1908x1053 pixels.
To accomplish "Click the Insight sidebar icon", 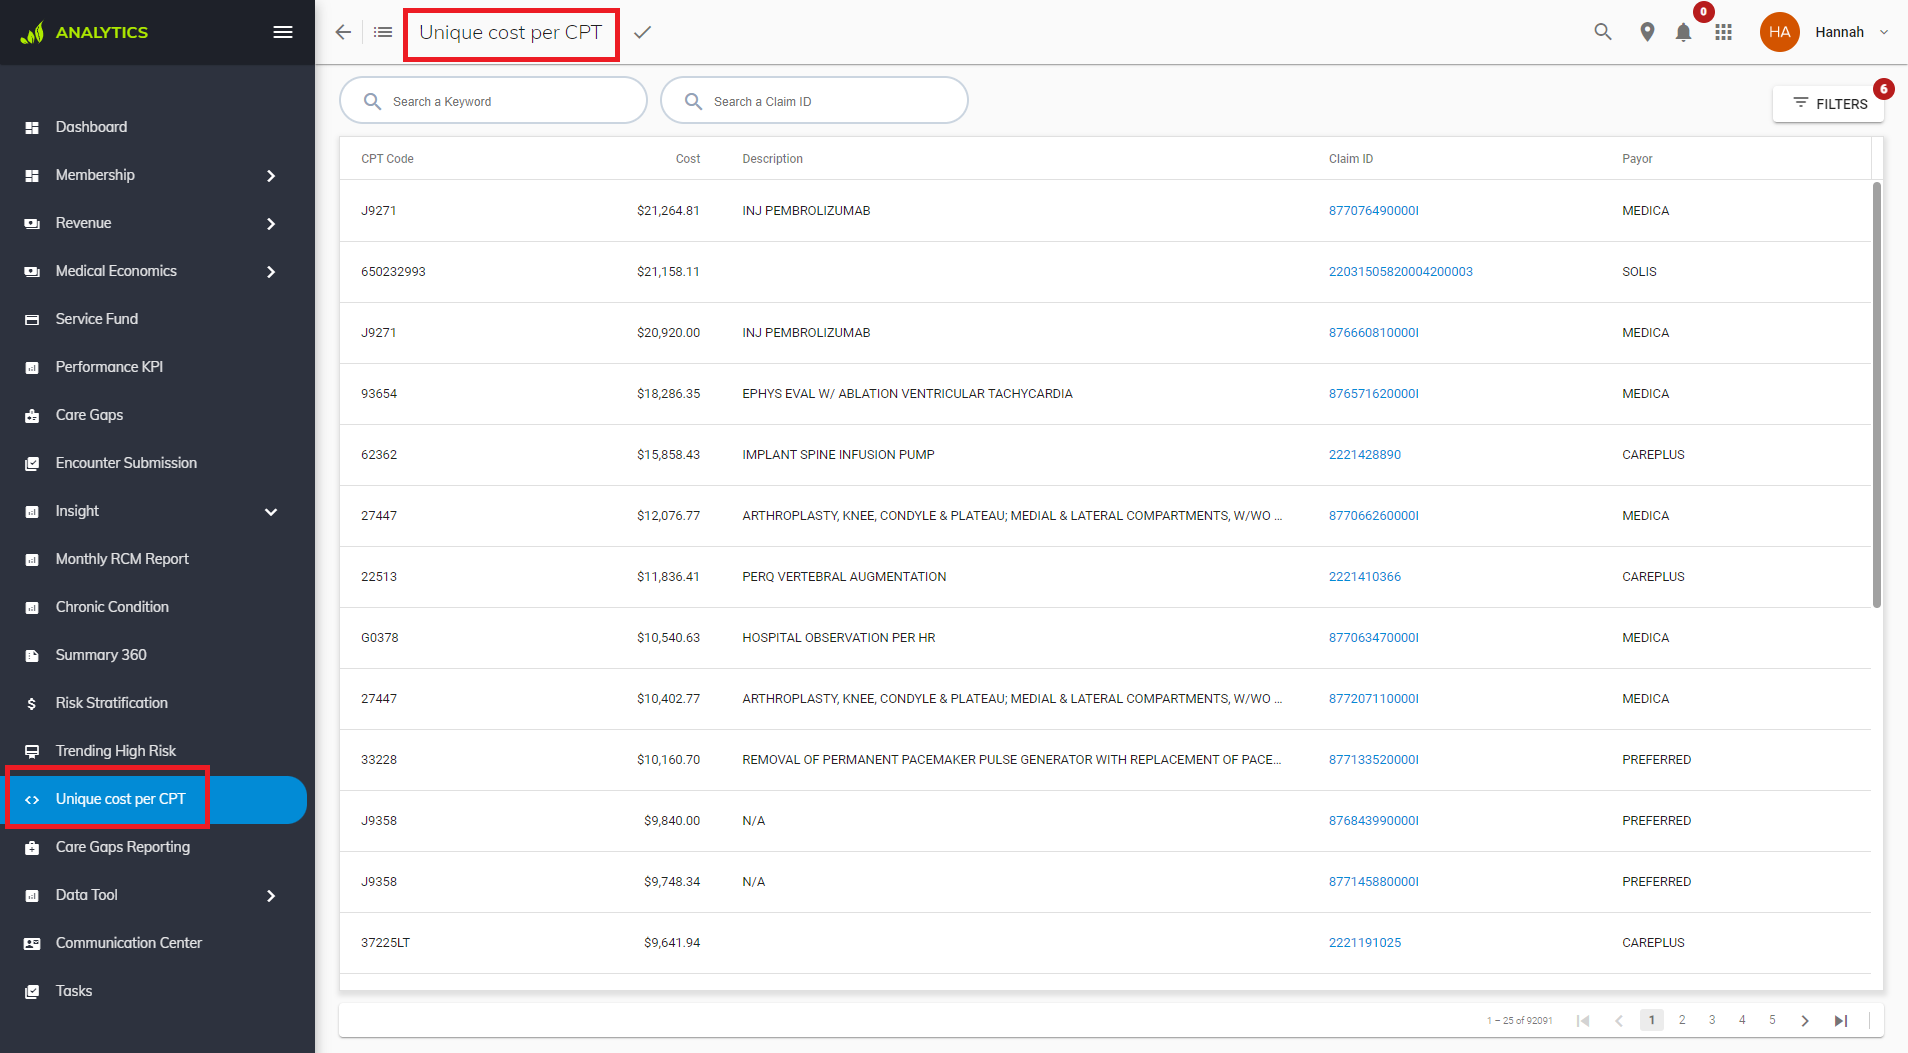I will pyautogui.click(x=32, y=512).
